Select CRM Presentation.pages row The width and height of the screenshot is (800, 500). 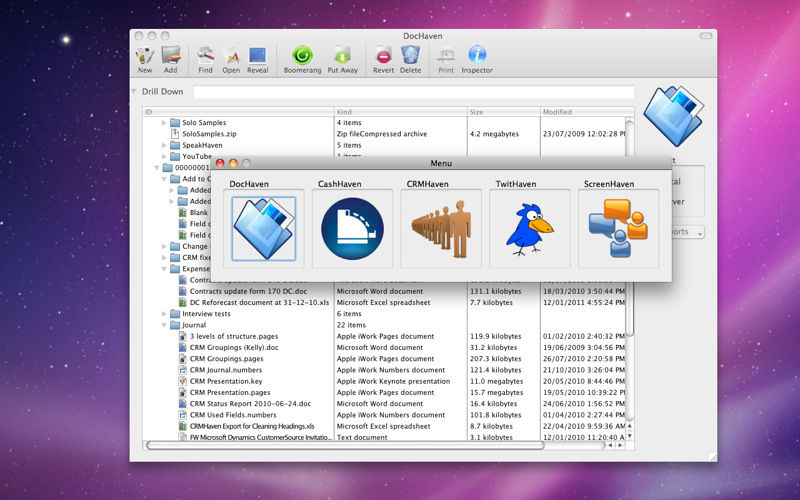tap(384, 392)
